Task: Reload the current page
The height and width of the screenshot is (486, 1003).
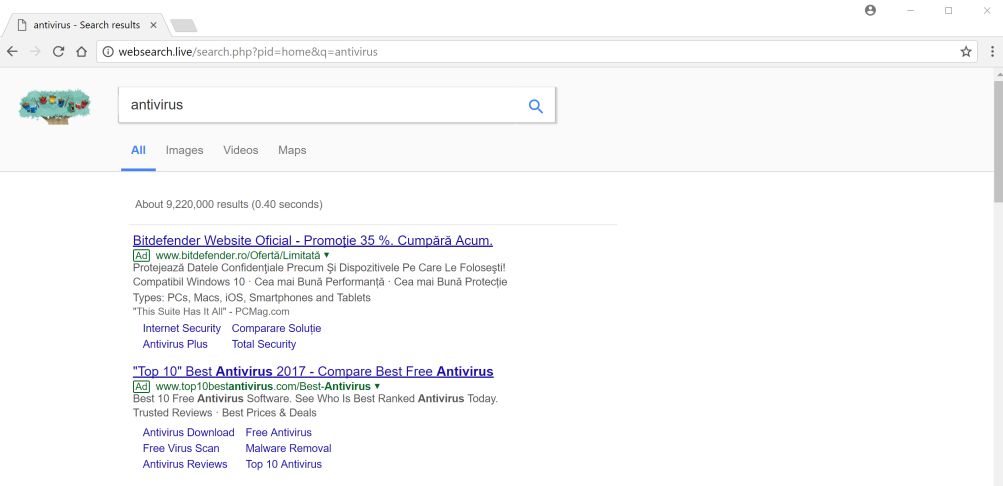Action: (58, 52)
